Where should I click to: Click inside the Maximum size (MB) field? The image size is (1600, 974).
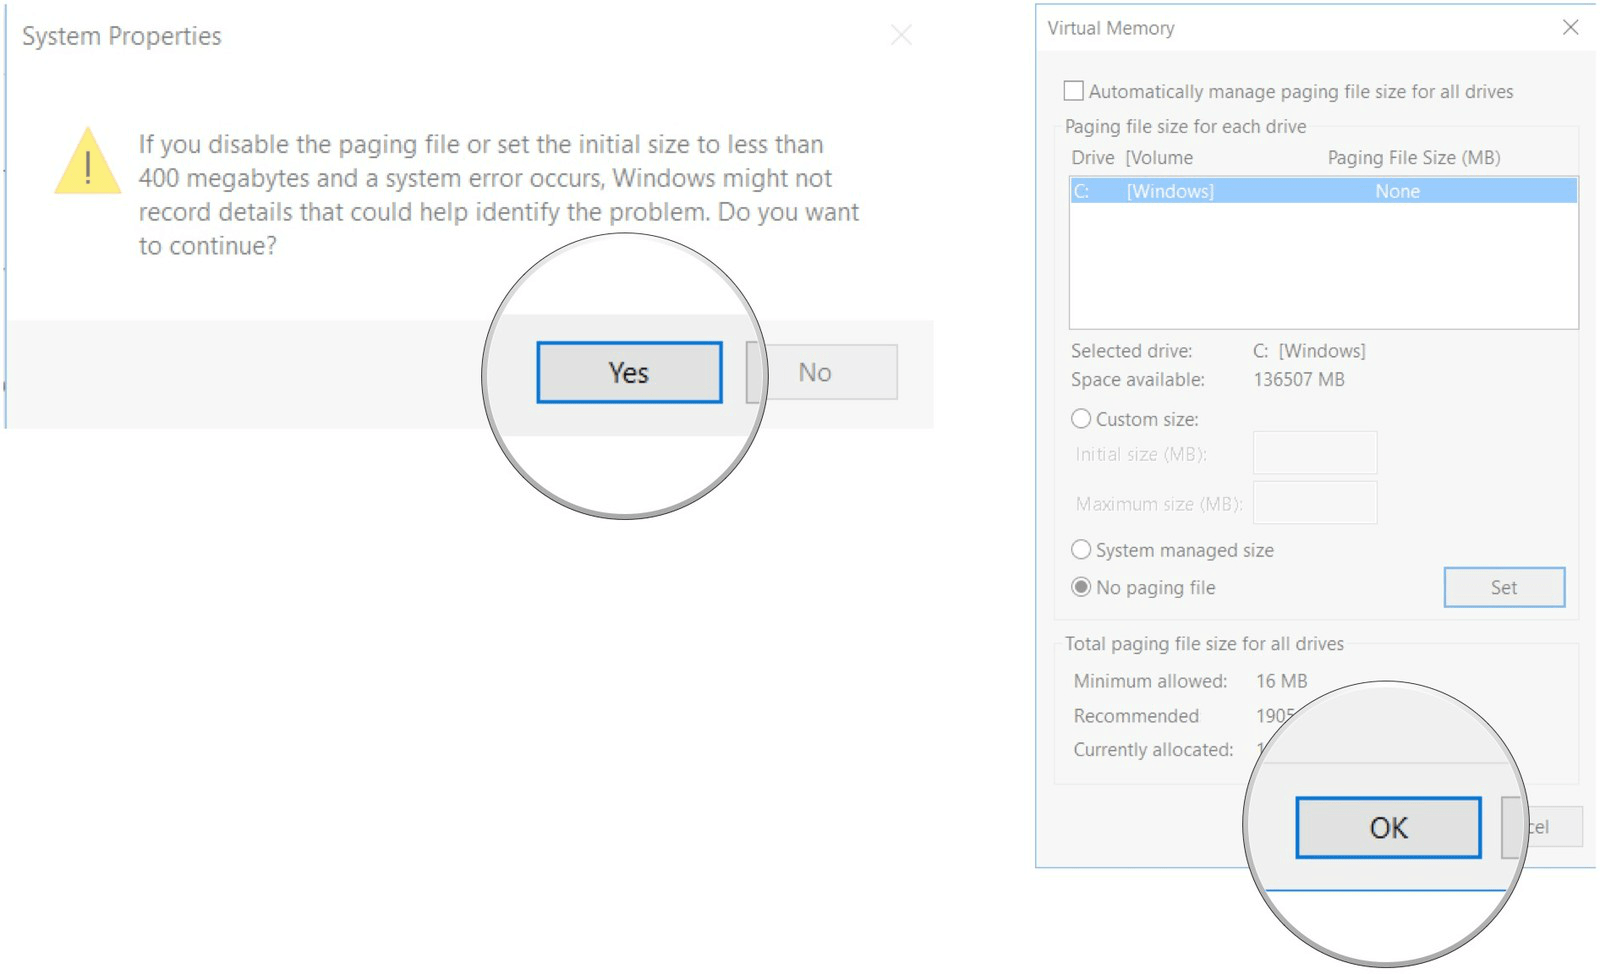pyautogui.click(x=1314, y=503)
